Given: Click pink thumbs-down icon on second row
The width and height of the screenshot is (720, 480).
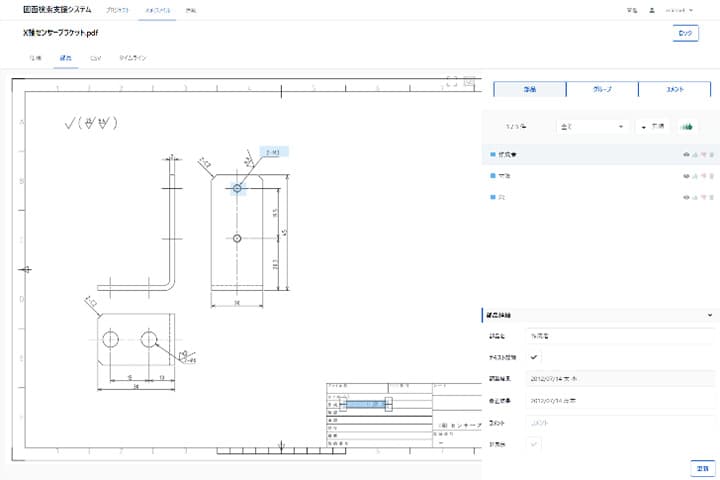Looking at the screenshot, I should (x=703, y=176).
